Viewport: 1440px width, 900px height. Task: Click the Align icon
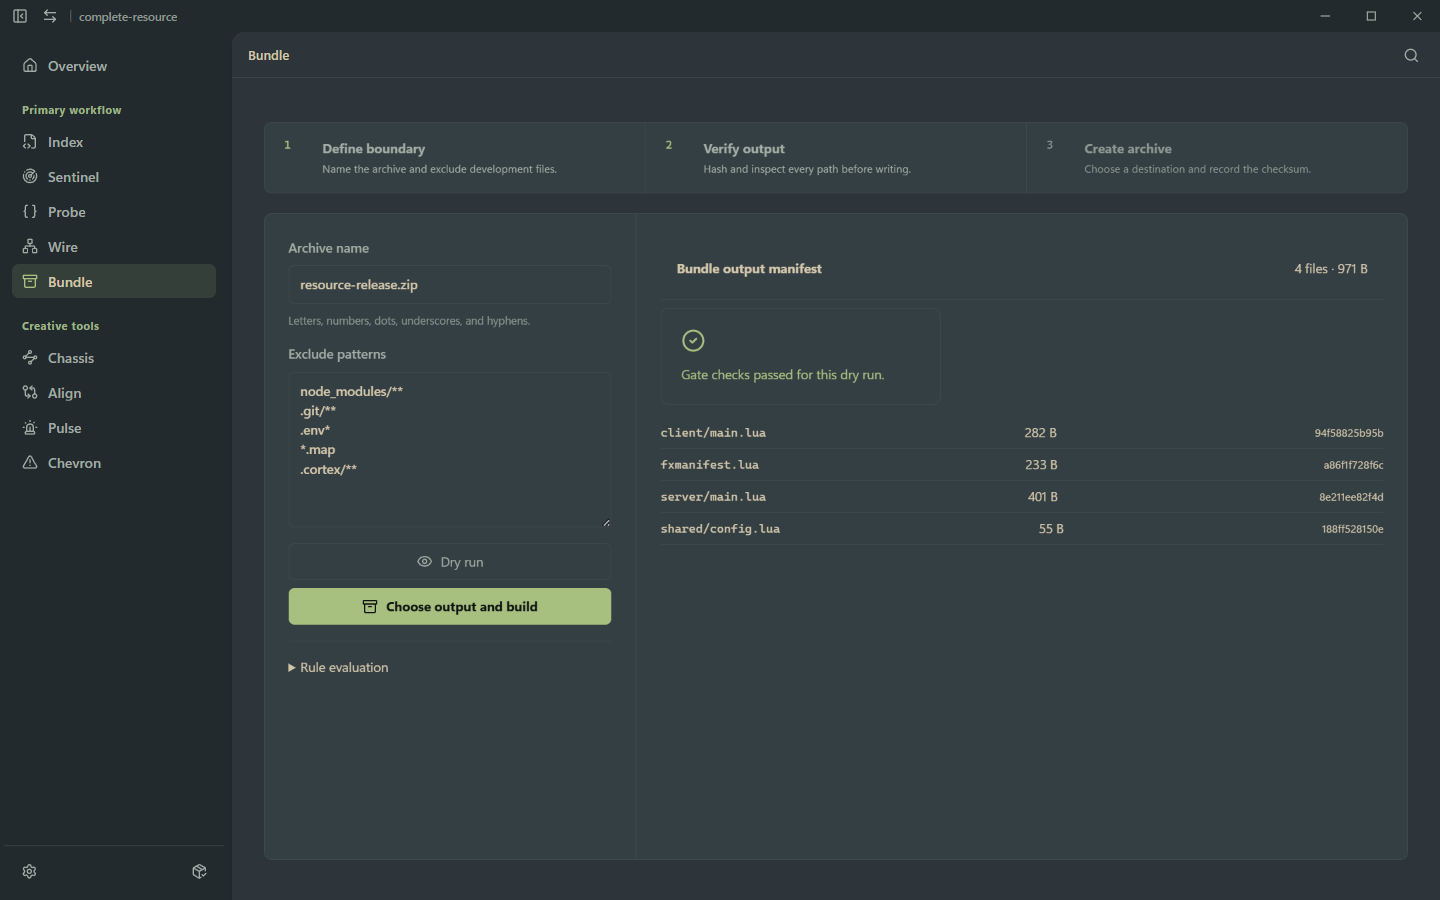pyautogui.click(x=30, y=393)
